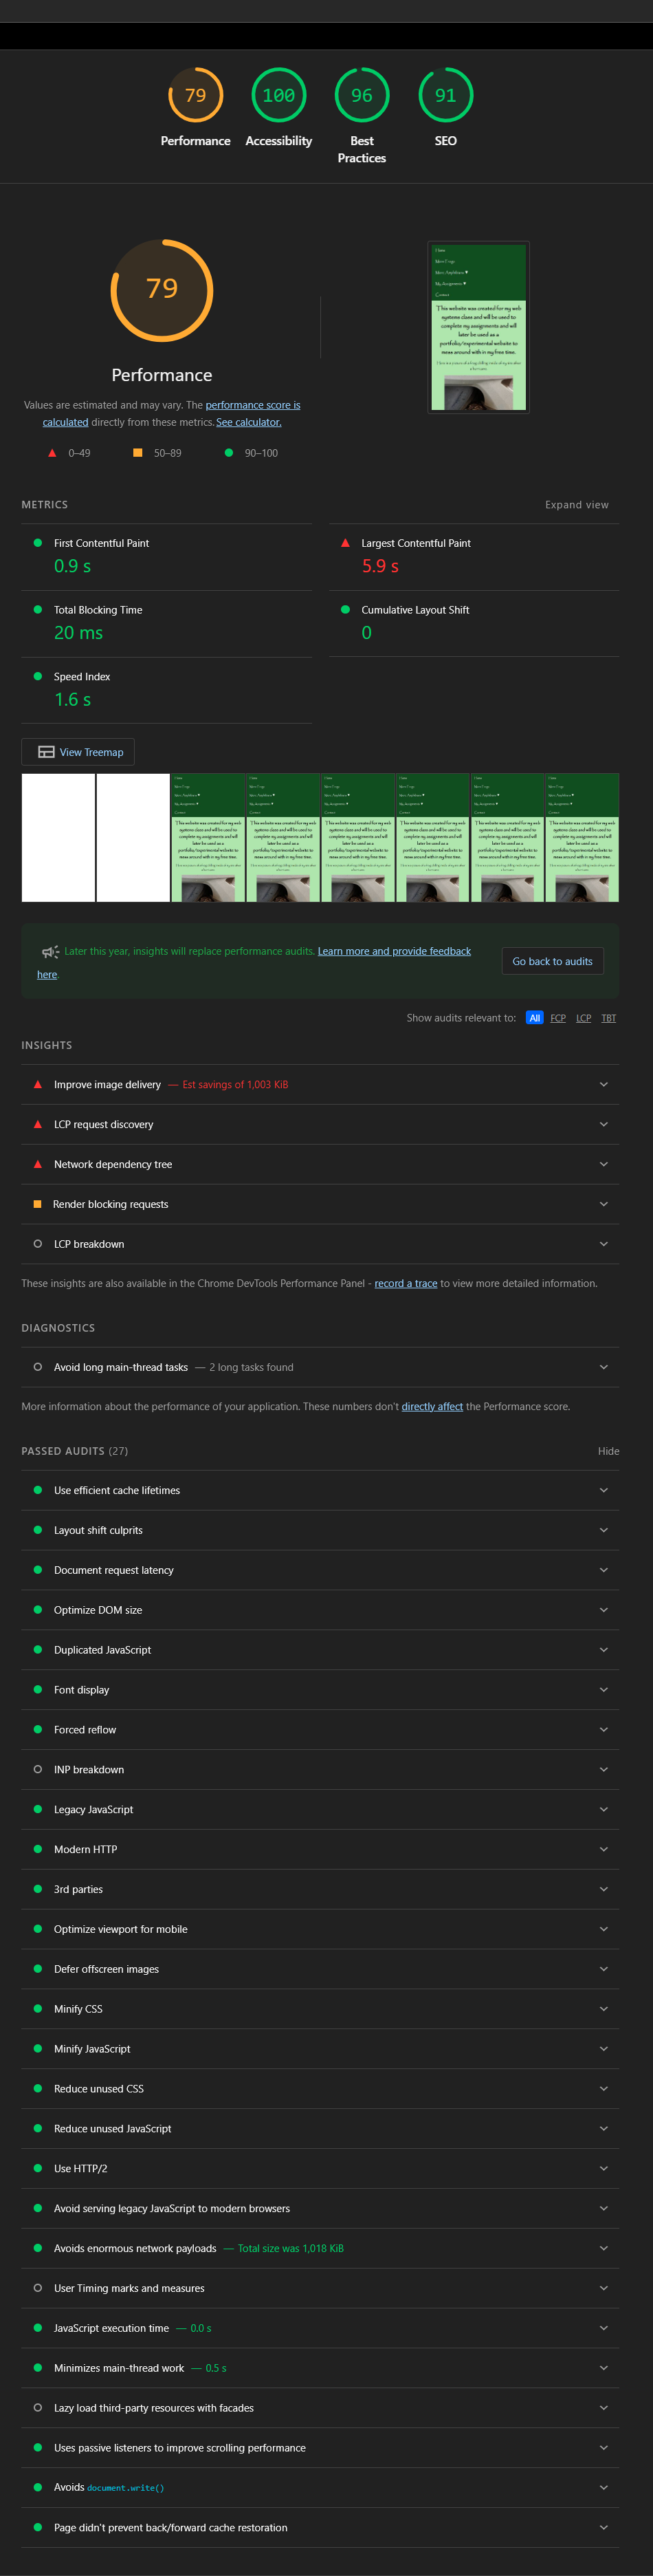
Task: Click the megaphone icon in insights notice
Action: pos(50,952)
